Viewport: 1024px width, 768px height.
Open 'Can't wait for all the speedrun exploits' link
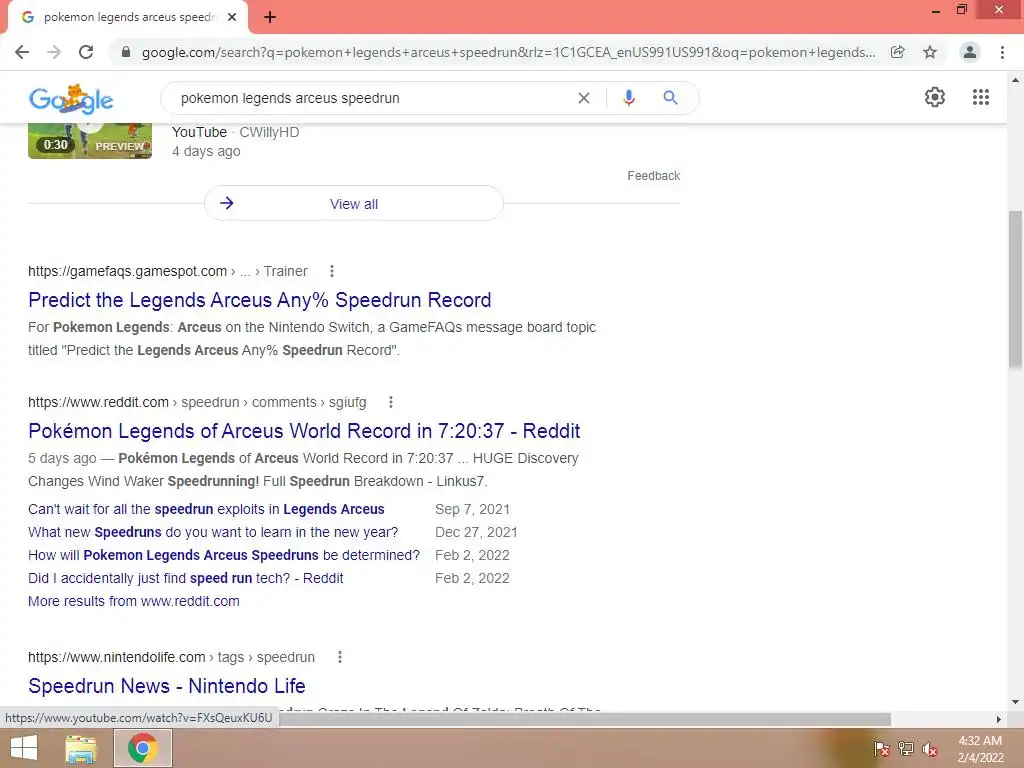206,509
